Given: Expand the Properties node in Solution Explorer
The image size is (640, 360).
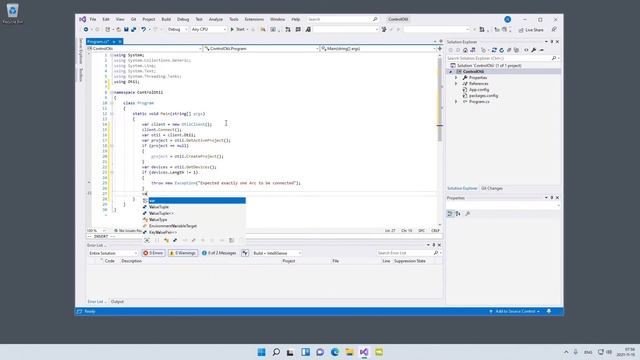Looking at the screenshot, I should [456, 78].
